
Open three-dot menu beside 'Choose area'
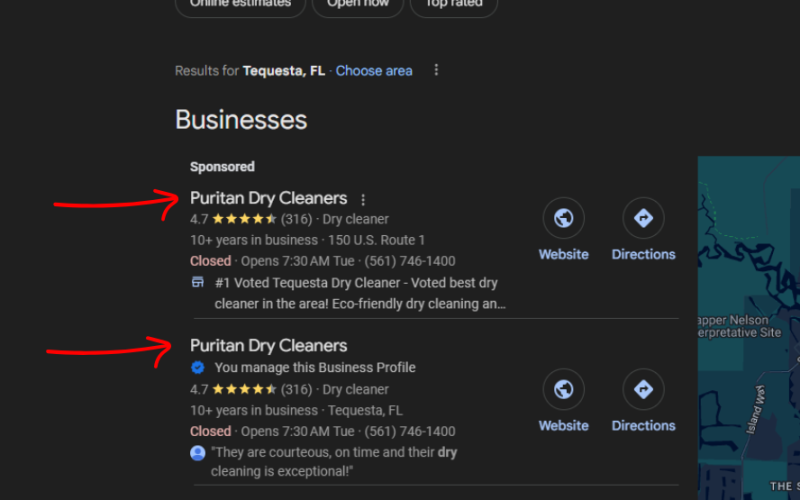pos(436,71)
